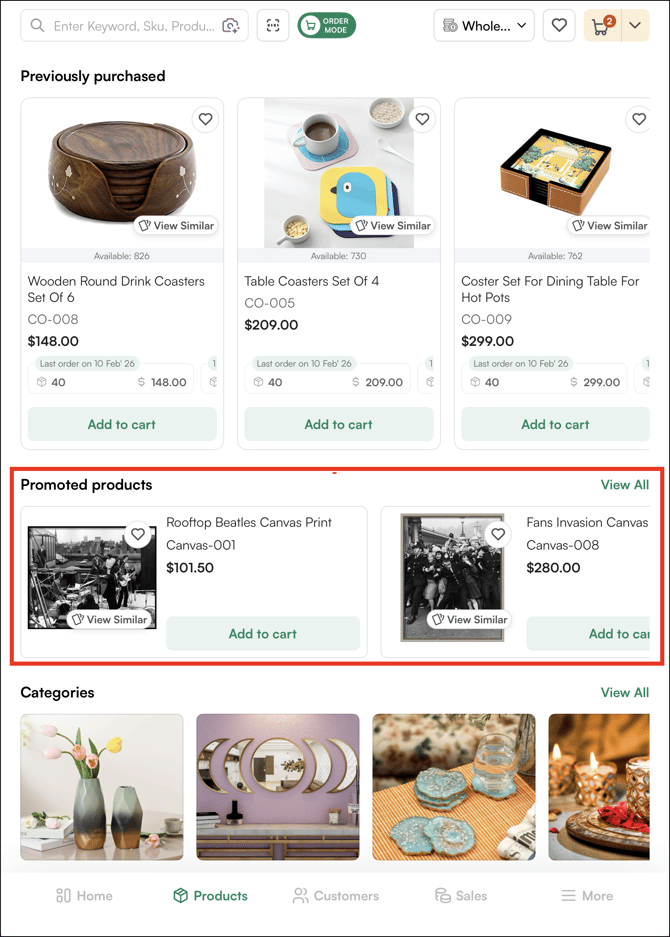Image resolution: width=670 pixels, height=937 pixels.
Task: Open the More menu tab
Action: (x=587, y=896)
